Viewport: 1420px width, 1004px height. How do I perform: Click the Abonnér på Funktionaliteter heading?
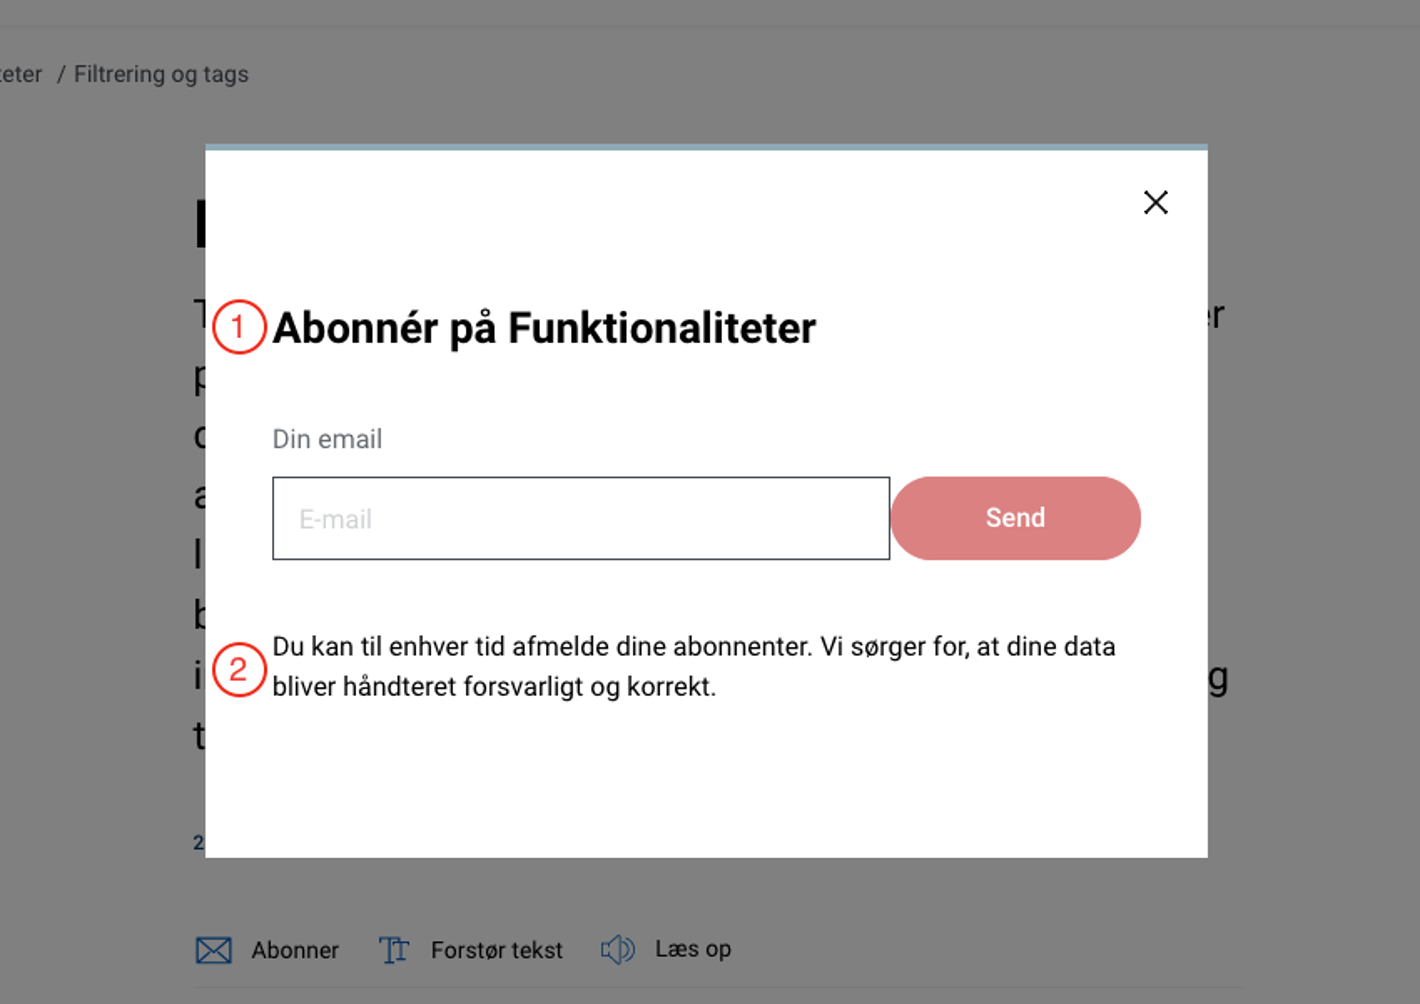point(544,328)
